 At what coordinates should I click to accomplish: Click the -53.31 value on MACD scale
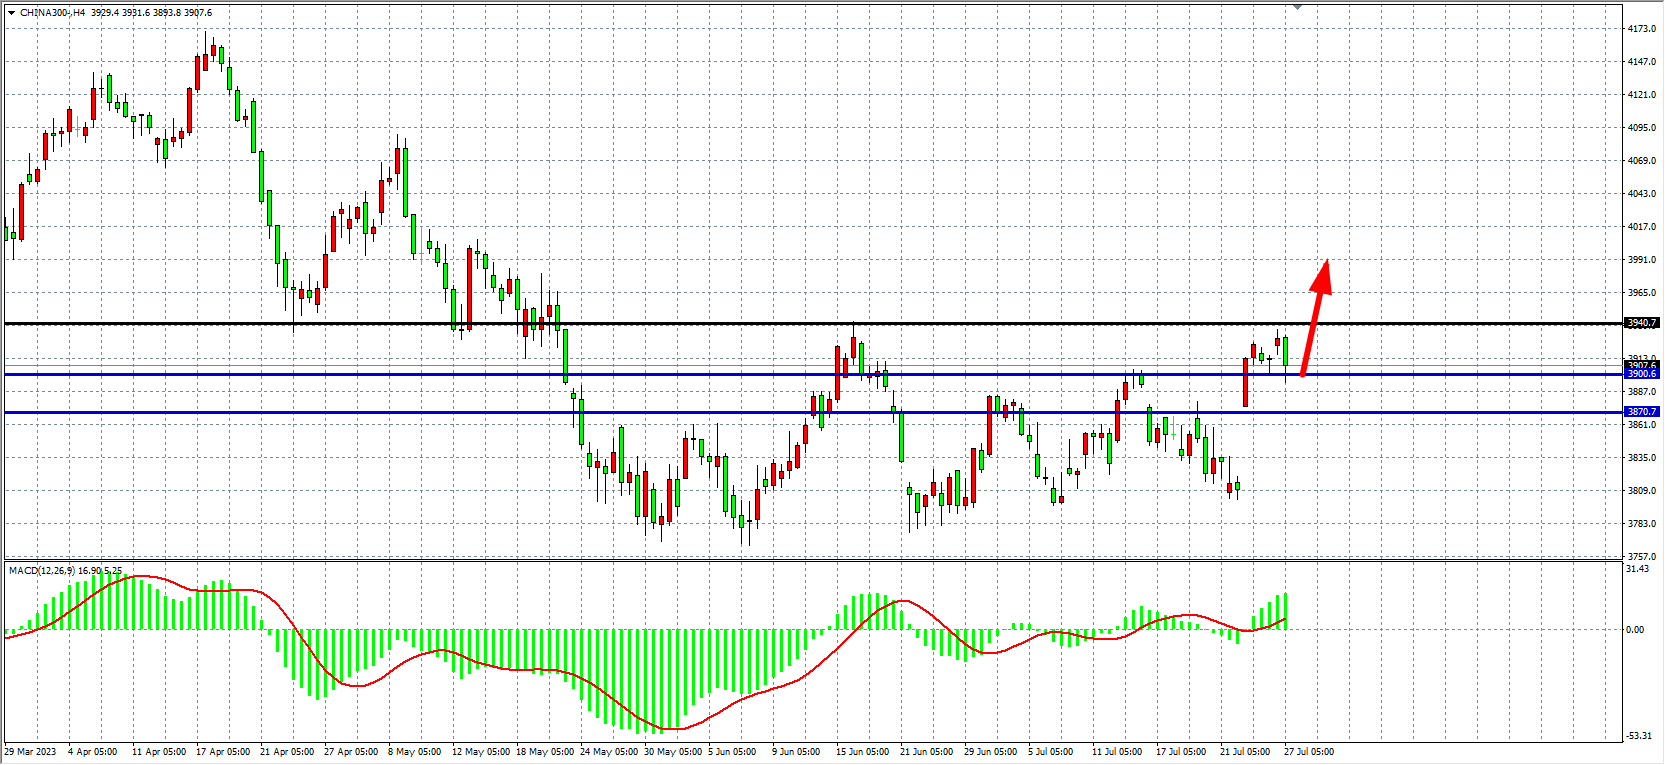coord(1639,736)
